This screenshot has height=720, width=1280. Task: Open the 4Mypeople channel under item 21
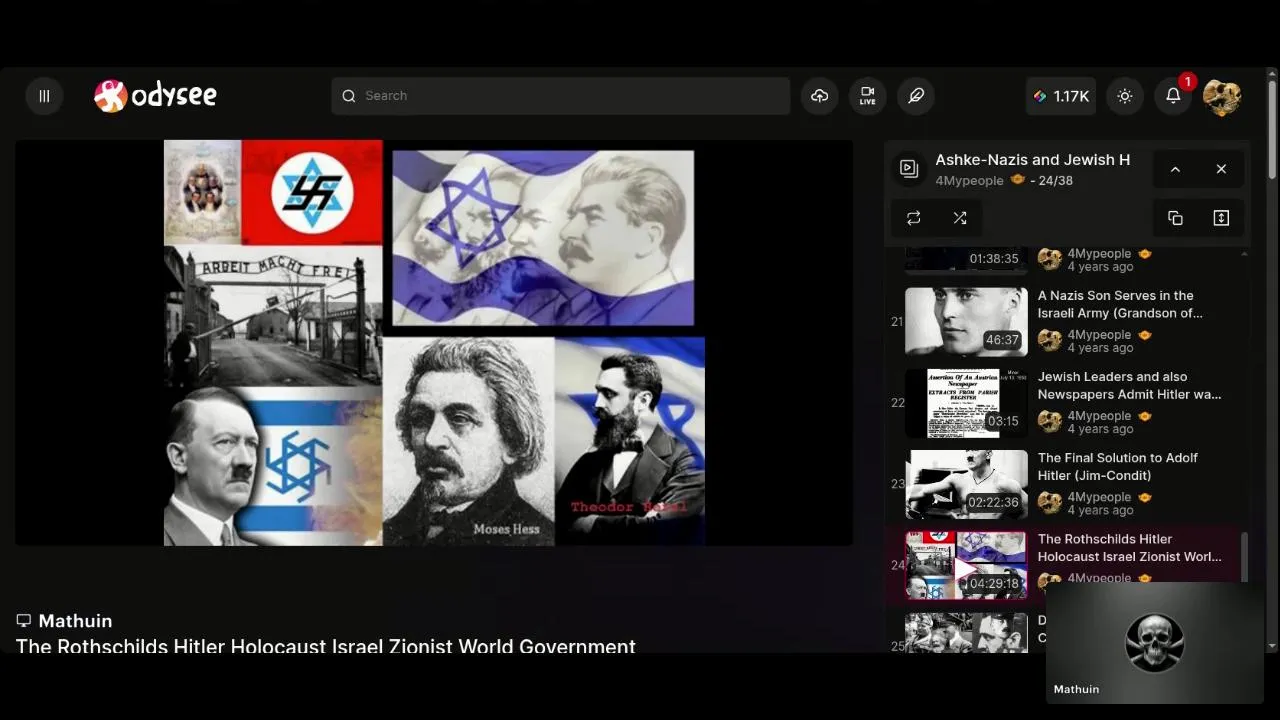(x=1099, y=335)
